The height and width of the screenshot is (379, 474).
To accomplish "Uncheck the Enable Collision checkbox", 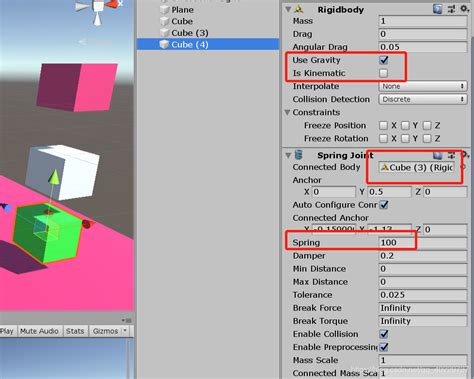I will point(384,334).
